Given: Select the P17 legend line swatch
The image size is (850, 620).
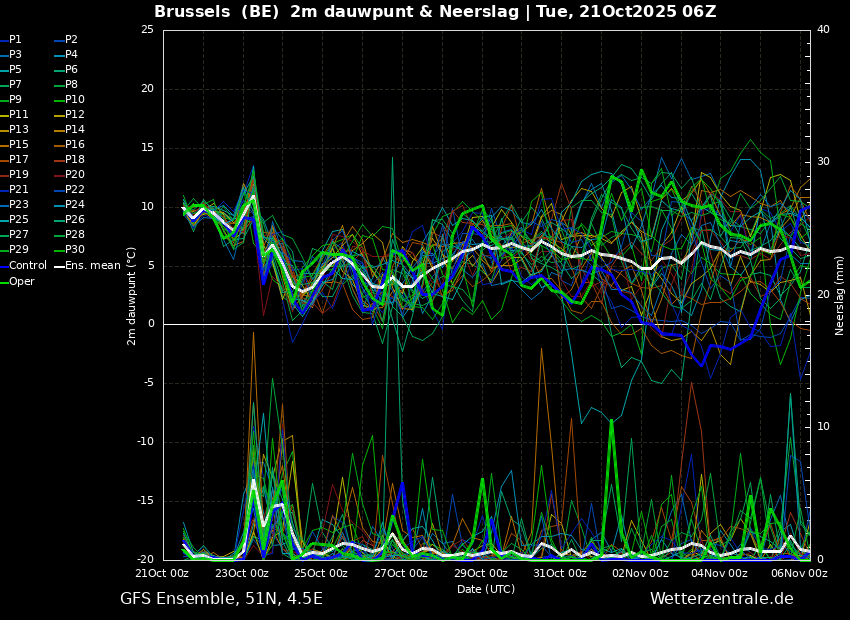Looking at the screenshot, I should pyautogui.click(x=4, y=160).
